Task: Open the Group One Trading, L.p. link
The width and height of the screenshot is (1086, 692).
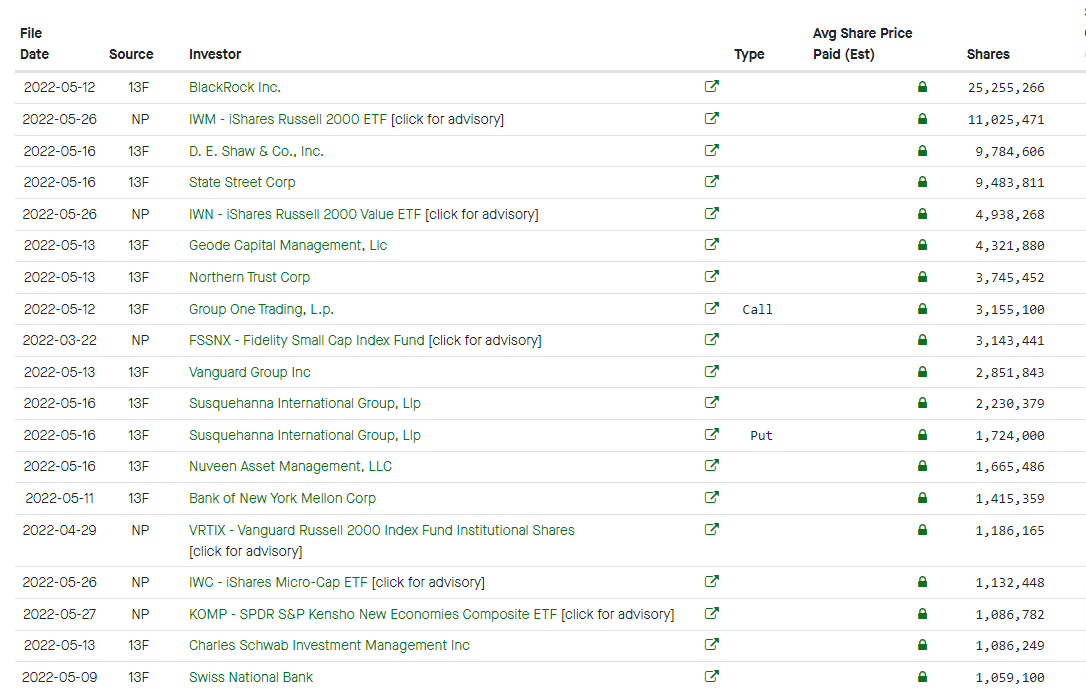Action: (261, 309)
